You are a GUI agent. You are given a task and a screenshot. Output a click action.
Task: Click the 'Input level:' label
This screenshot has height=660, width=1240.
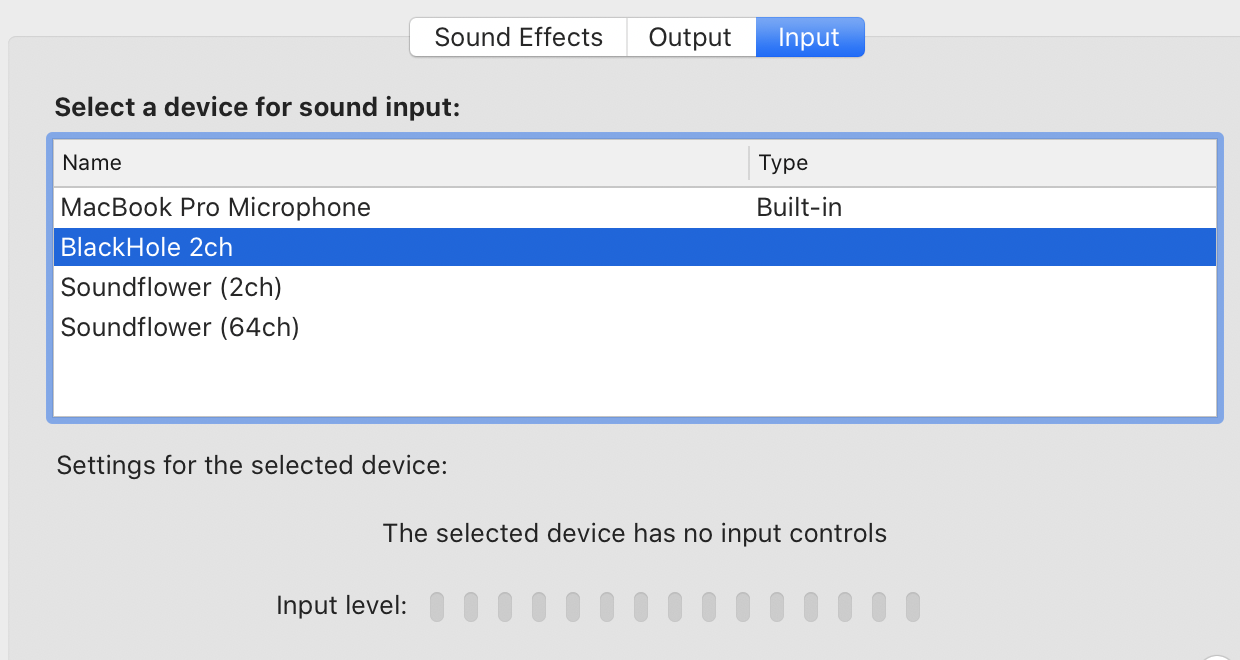point(341,605)
